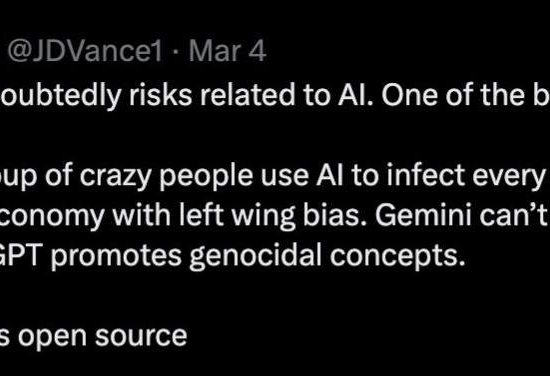Click the dot separator between handle and date
Screen dimensions: 550x376
(176, 52)
